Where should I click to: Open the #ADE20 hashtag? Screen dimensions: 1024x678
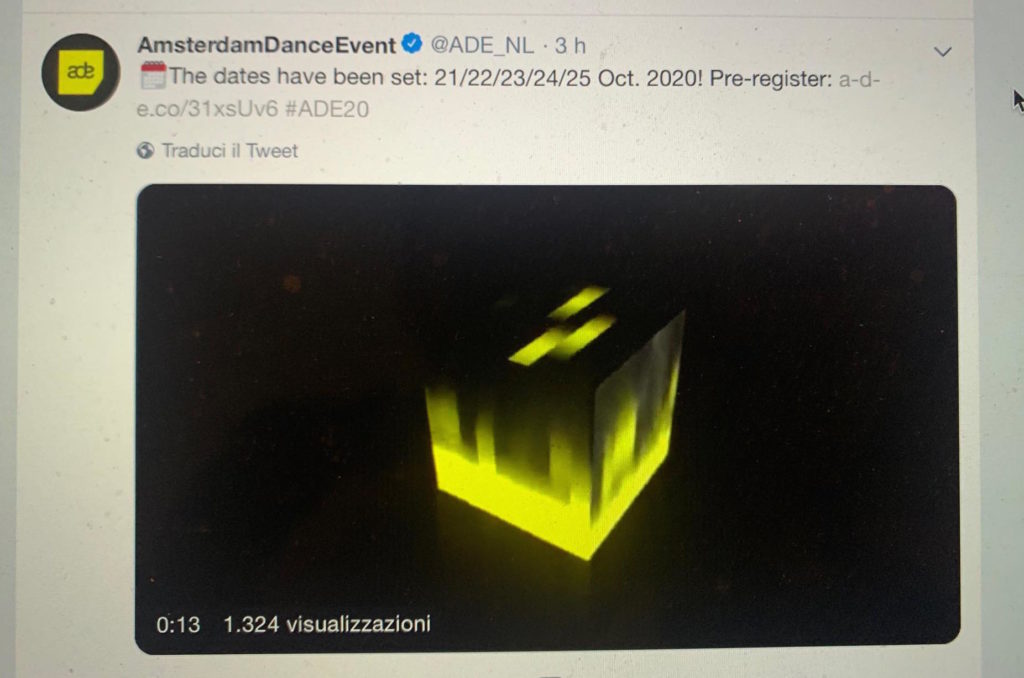[x=327, y=109]
